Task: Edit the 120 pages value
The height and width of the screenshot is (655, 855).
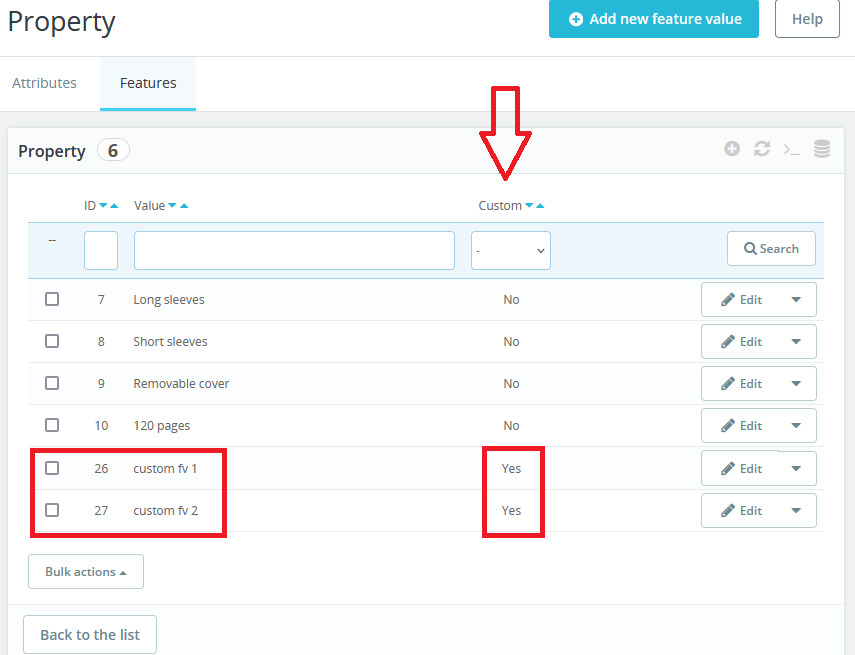Action: coord(741,425)
